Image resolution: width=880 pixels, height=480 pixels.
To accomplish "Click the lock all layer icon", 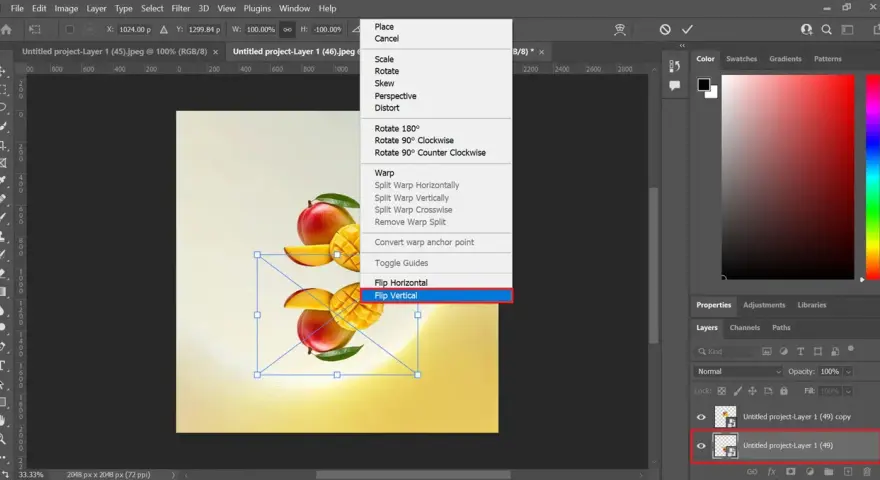I will [784, 391].
